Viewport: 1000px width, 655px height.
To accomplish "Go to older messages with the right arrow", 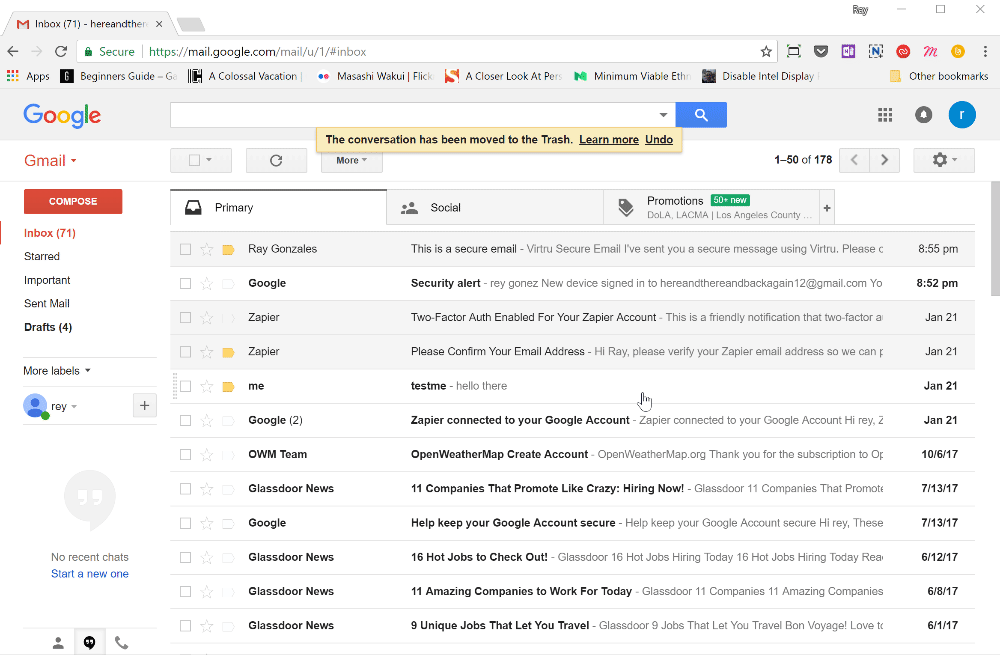I will 885,160.
